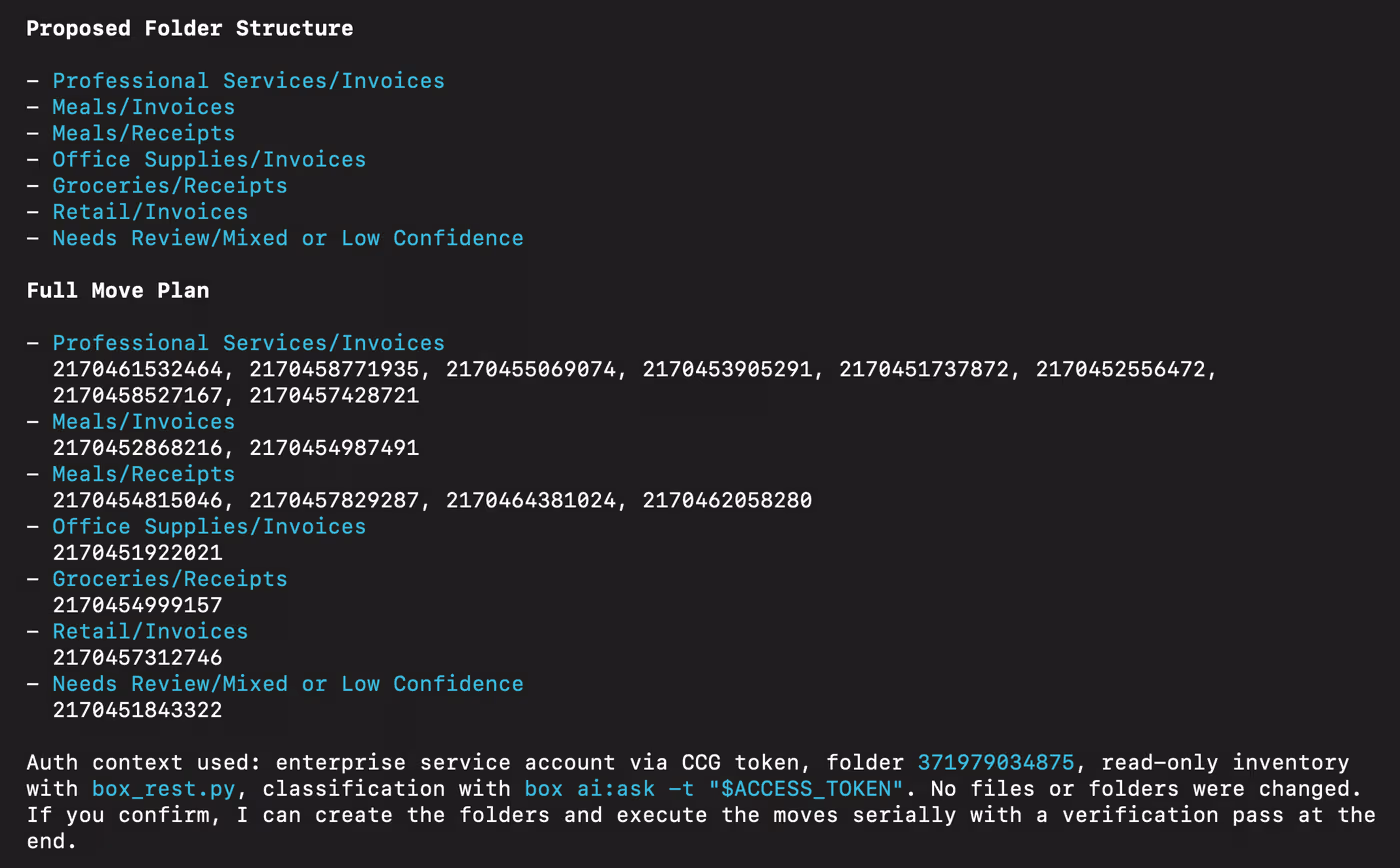This screenshot has height=868, width=1400.
Task: Click folder ID 371979034875 in the auth context
Action: pyautogui.click(x=995, y=762)
